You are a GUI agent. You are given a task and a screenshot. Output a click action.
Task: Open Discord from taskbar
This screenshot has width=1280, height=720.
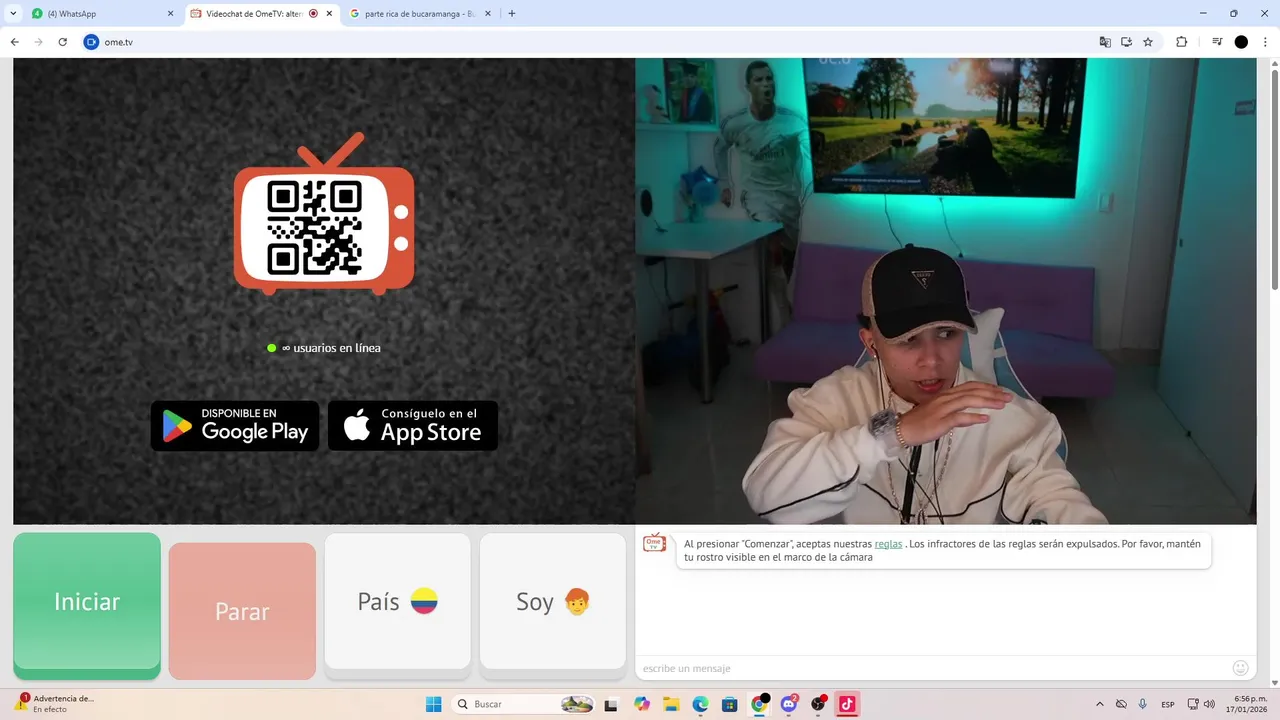(789, 704)
